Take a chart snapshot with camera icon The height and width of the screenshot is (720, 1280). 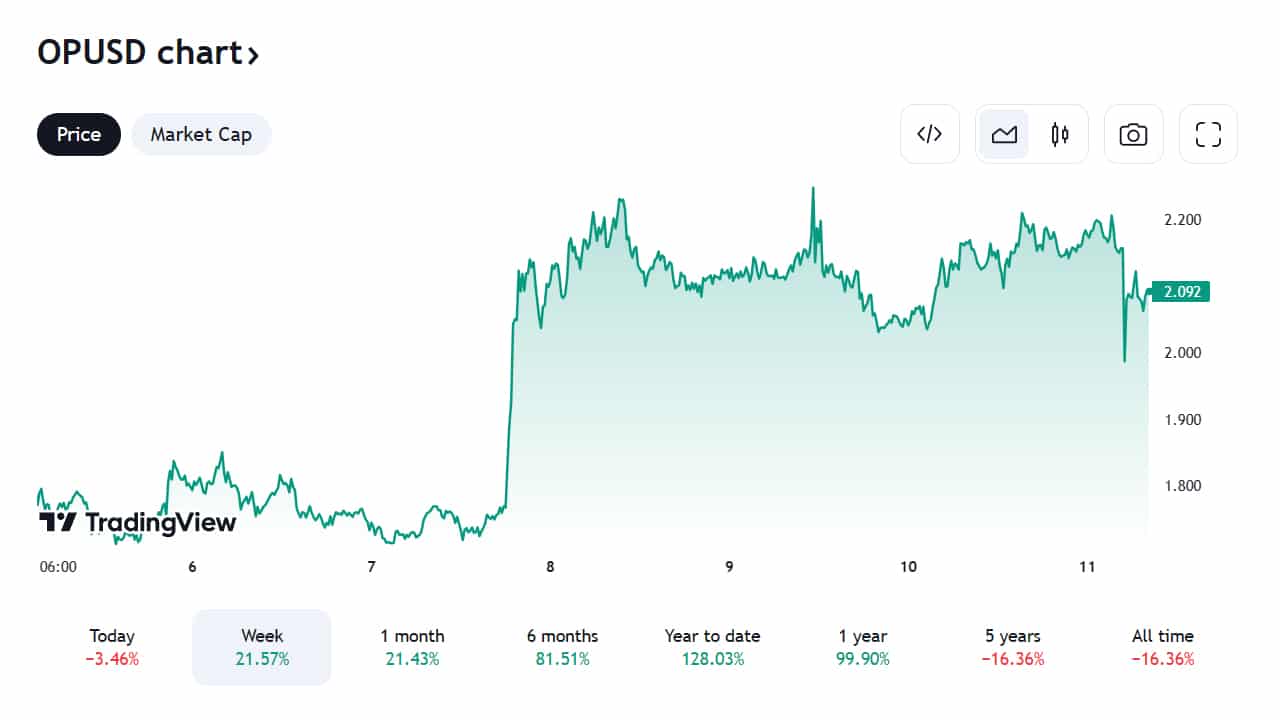tap(1133, 134)
